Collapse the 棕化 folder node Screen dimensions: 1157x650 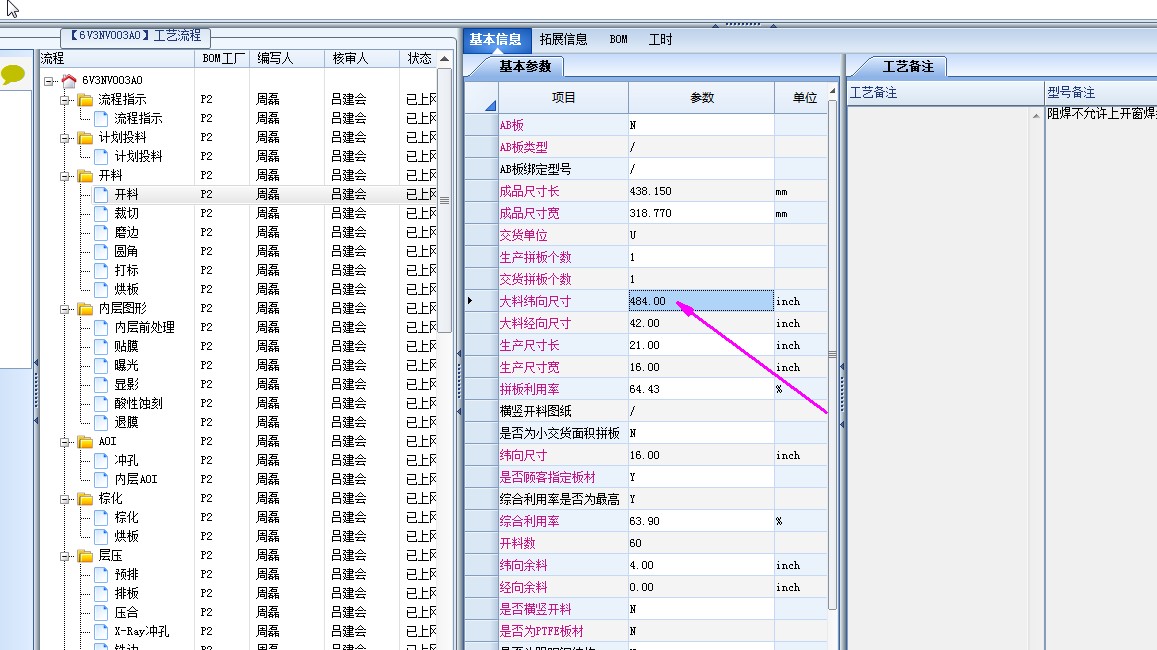click(65, 499)
